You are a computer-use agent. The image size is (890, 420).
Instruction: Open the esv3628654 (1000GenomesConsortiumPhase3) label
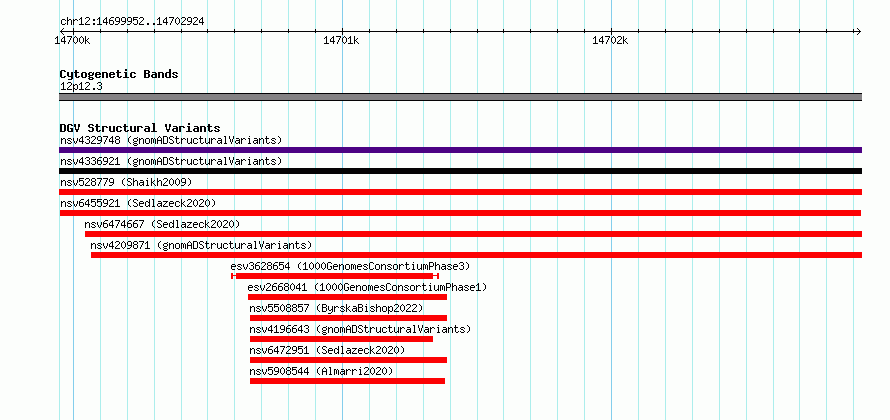click(351, 266)
